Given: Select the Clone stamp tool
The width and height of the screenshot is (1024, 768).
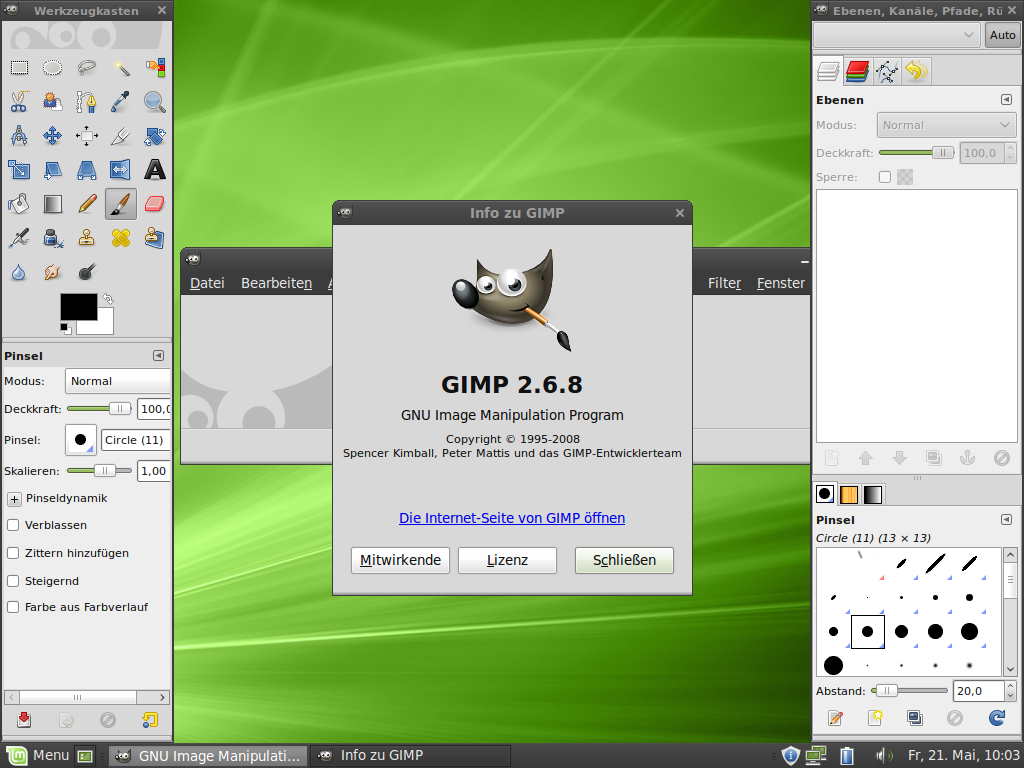Looking at the screenshot, I should [86, 237].
